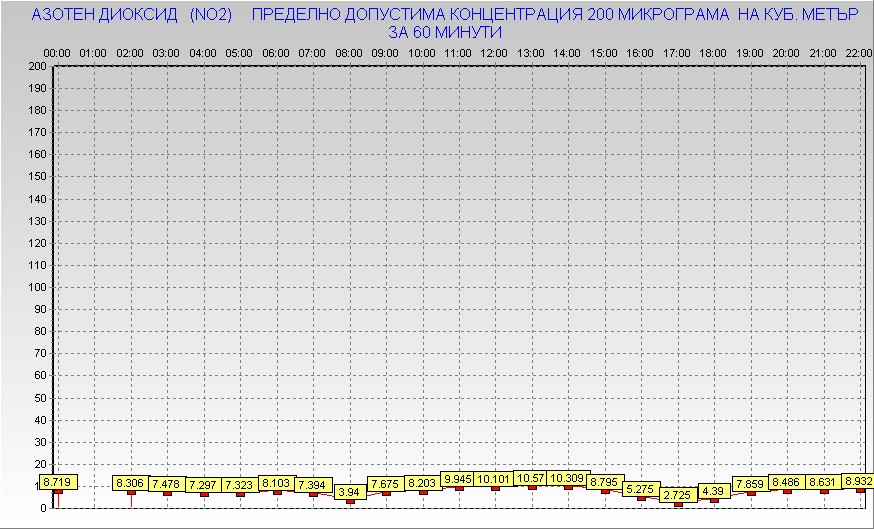This screenshot has width=874, height=529.
Task: Select the 7.859 value label
Action: (750, 484)
